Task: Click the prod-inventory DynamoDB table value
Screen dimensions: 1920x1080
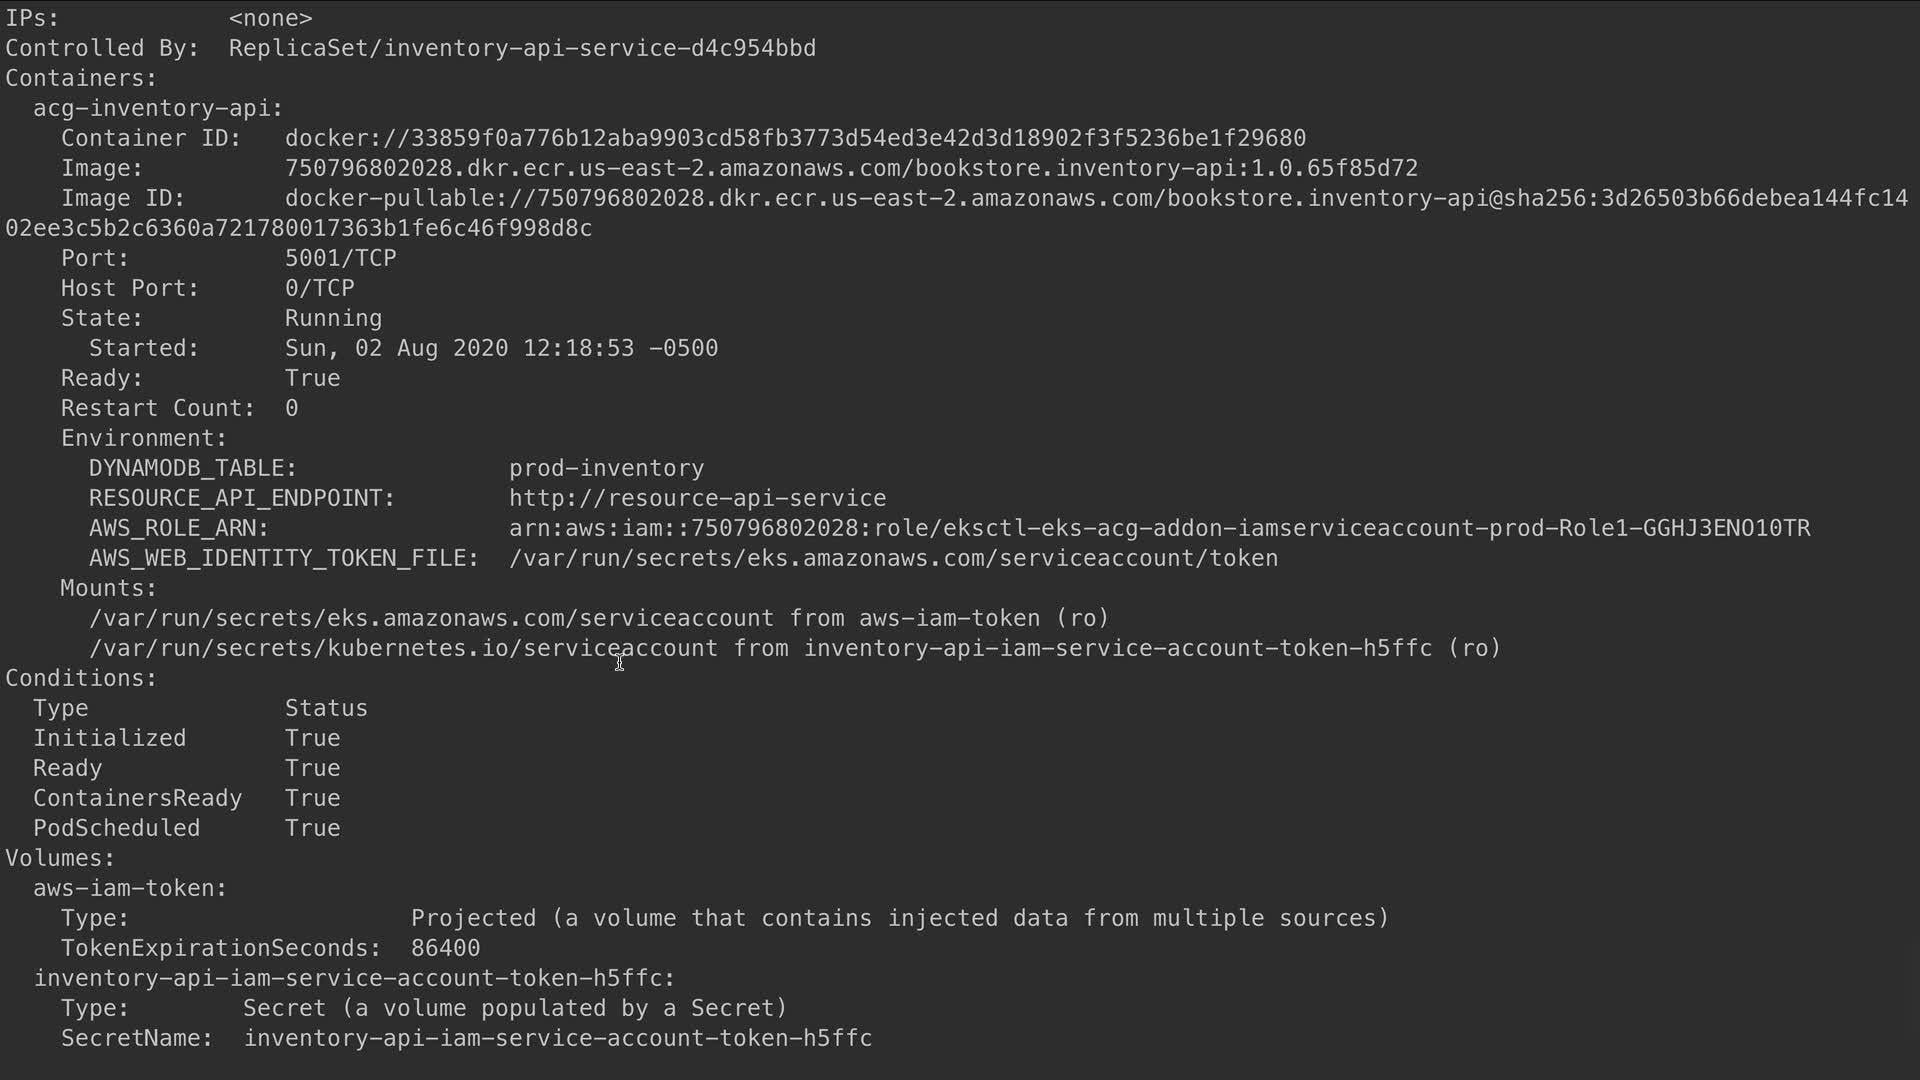Action: [606, 468]
